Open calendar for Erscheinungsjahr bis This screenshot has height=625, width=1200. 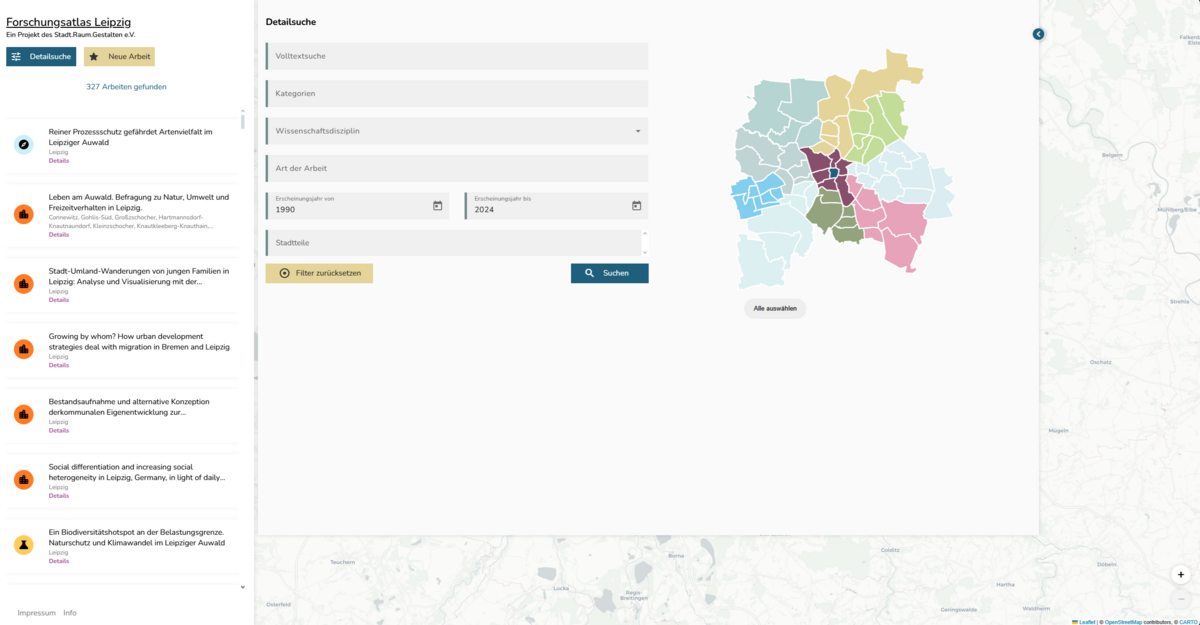click(x=636, y=206)
